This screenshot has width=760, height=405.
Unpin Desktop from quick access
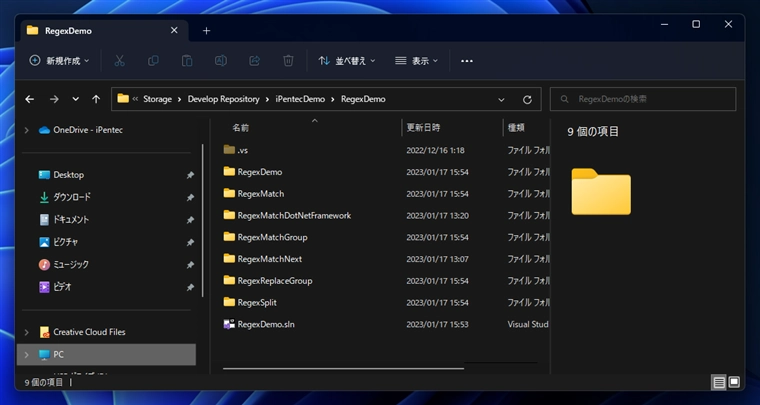pyautogui.click(x=190, y=175)
